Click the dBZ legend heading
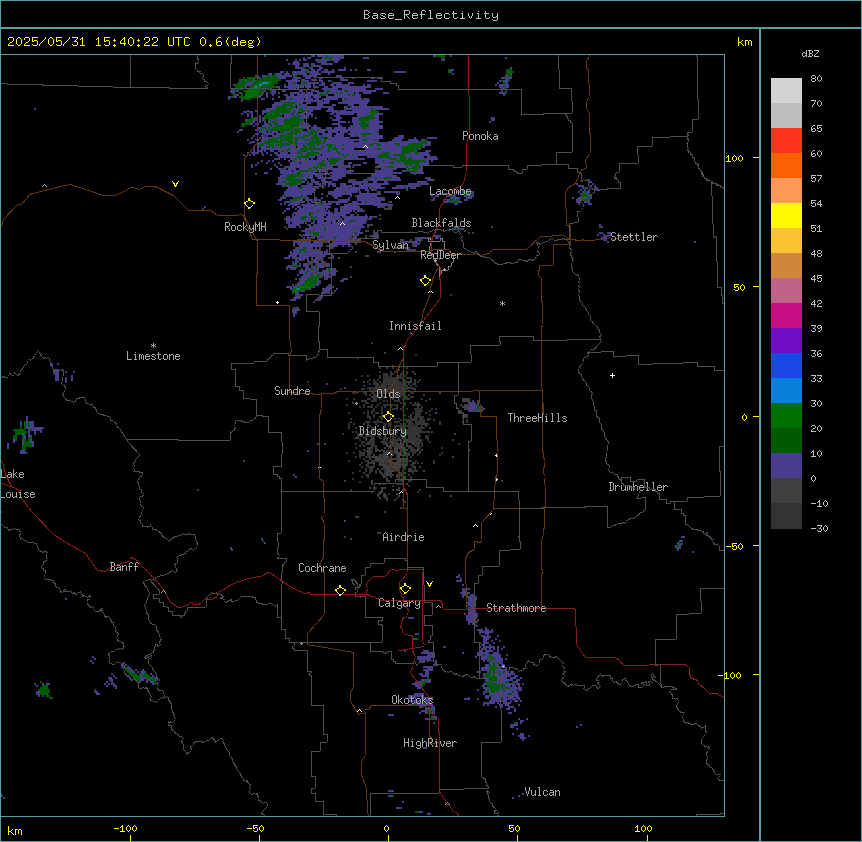Screen dimensions: 862x842 pyautogui.click(x=810, y=54)
